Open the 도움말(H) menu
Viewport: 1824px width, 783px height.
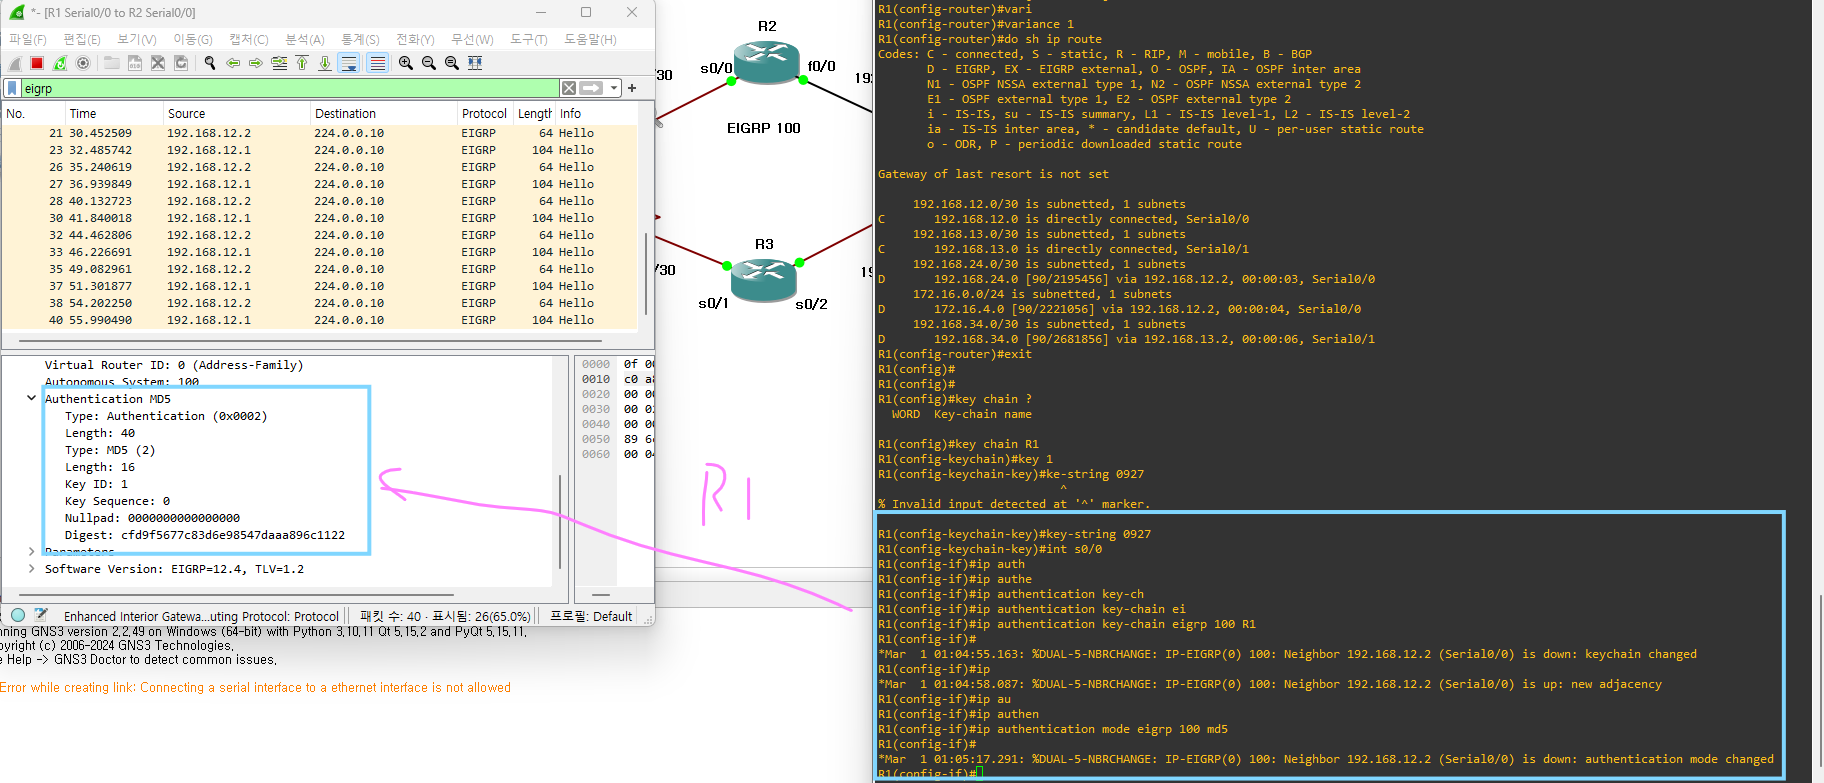pos(590,39)
